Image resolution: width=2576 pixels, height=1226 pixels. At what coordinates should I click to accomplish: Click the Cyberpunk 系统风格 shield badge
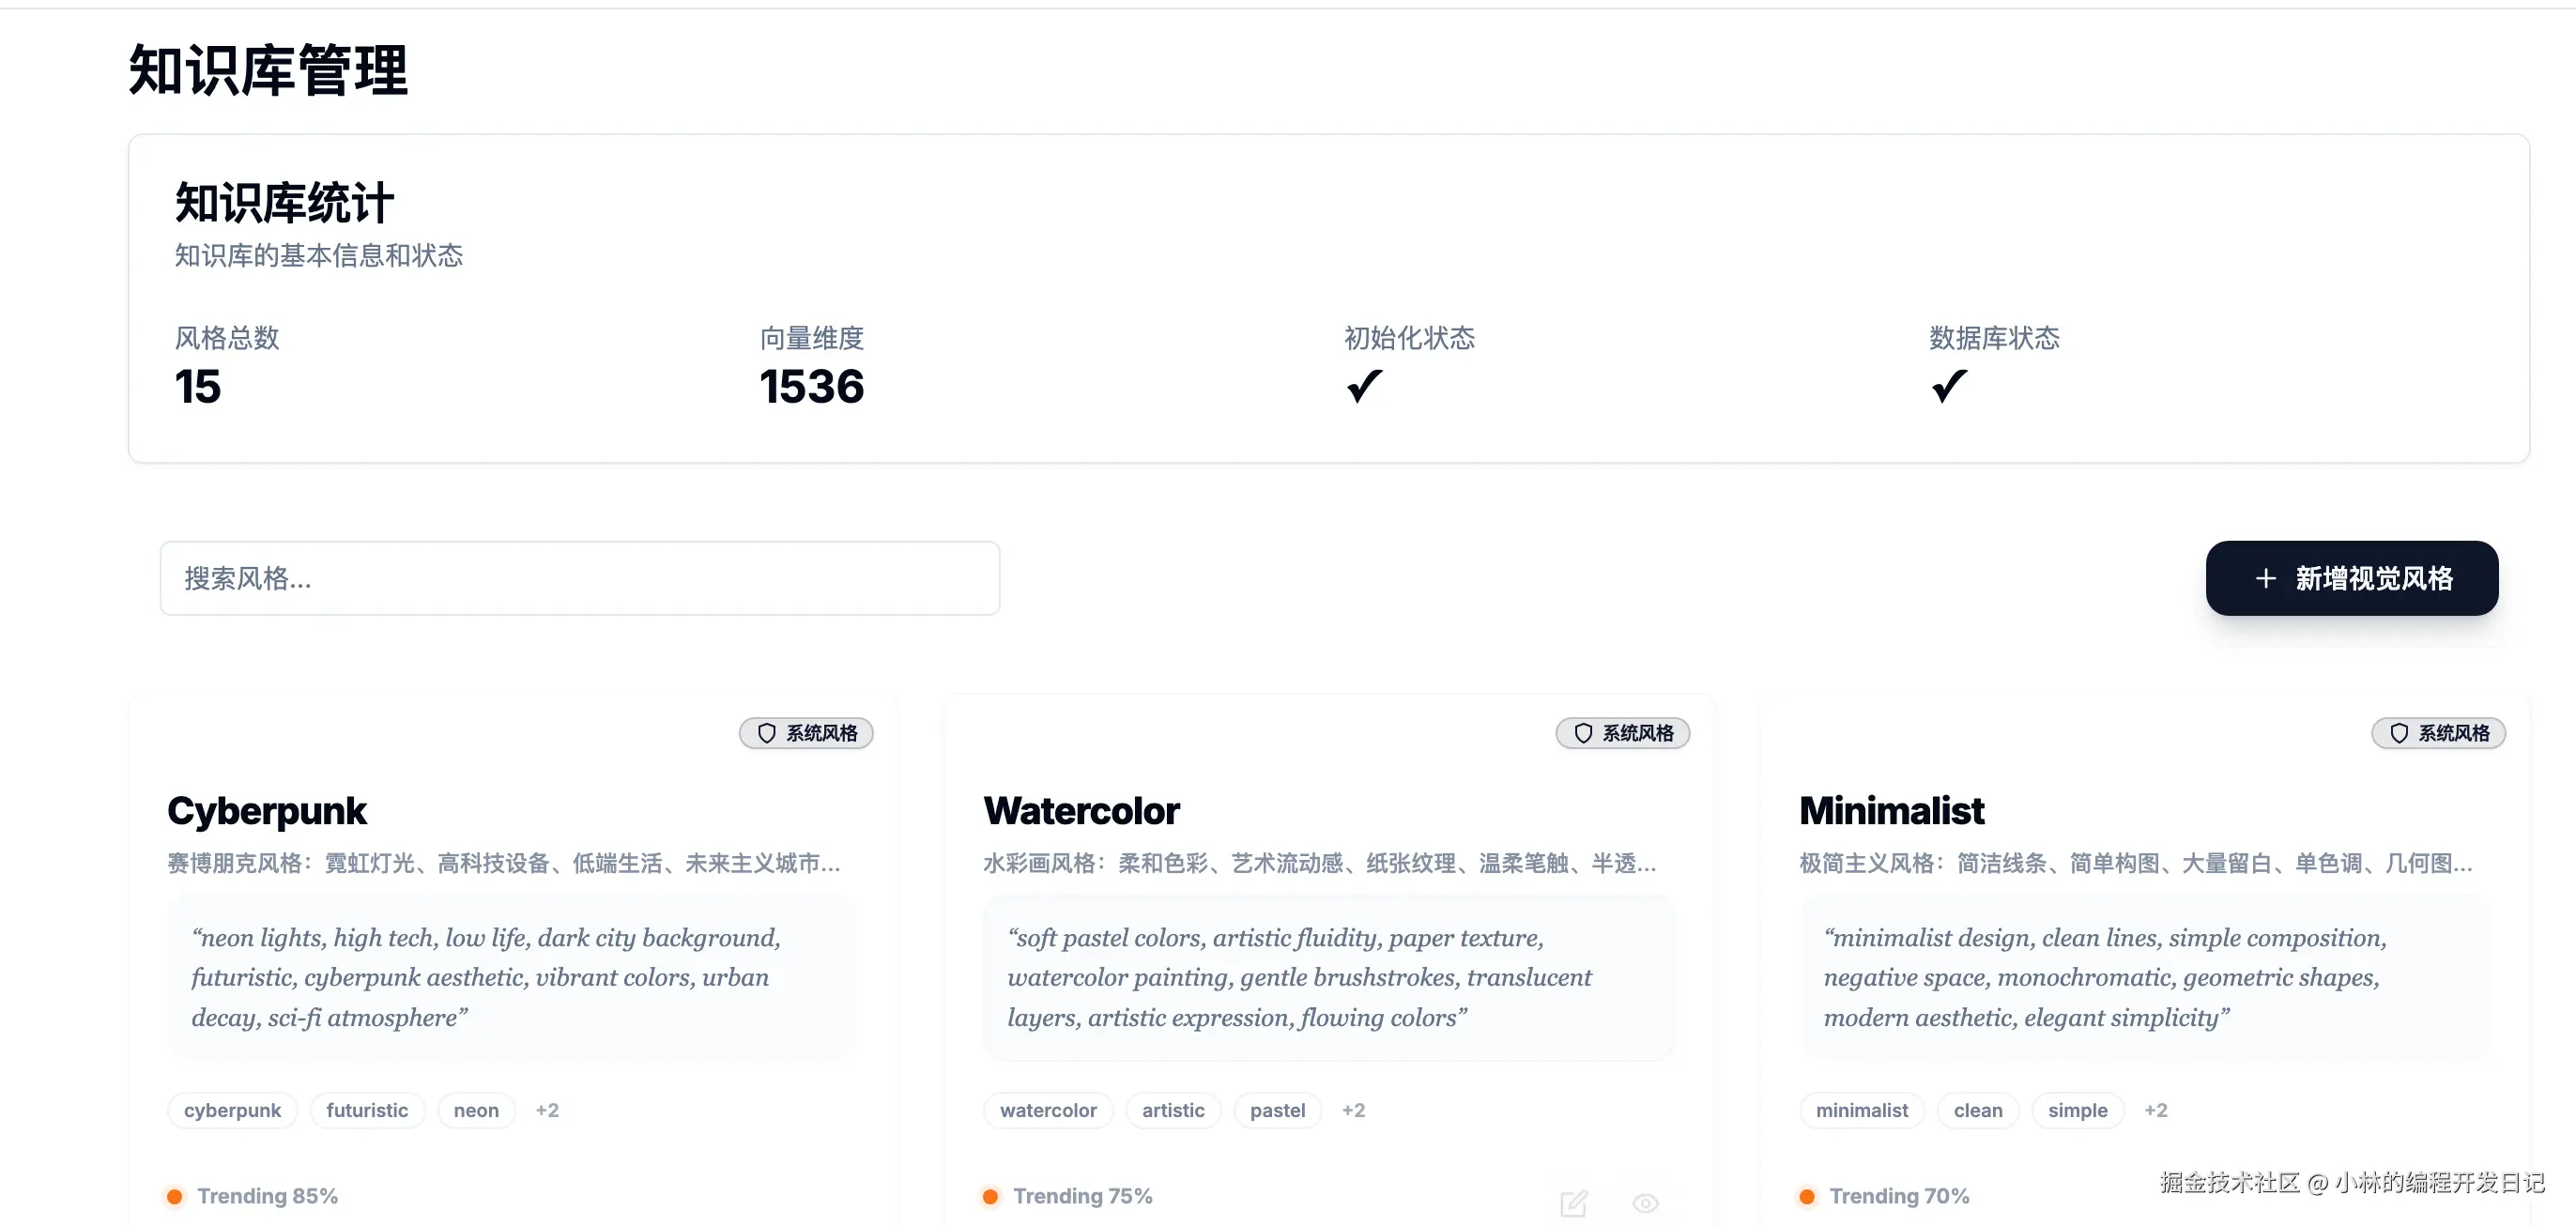click(x=806, y=733)
